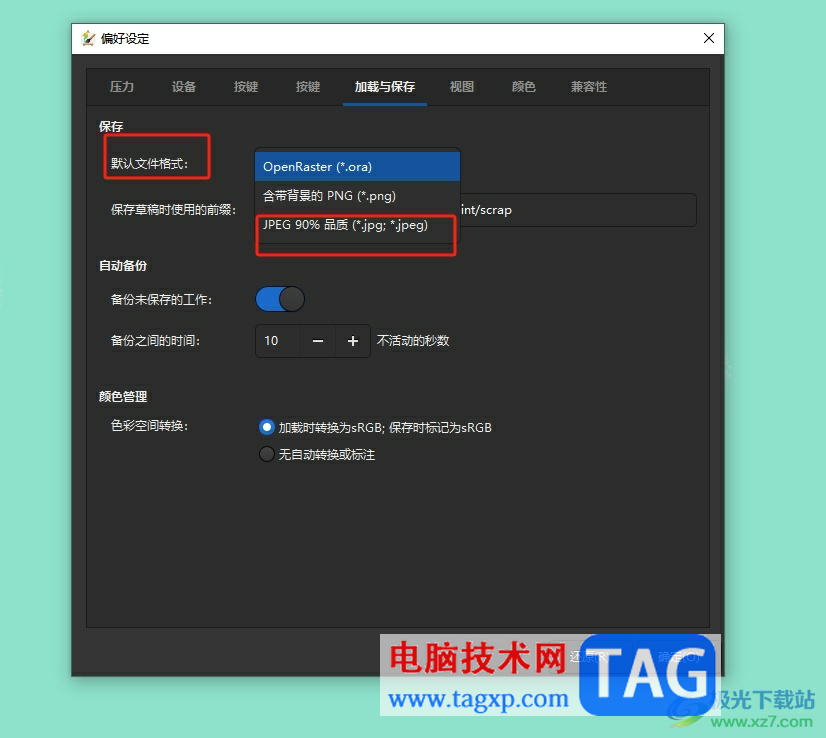826x738 pixels.
Task: Close the 偏好设定 dialog
Action: click(709, 38)
